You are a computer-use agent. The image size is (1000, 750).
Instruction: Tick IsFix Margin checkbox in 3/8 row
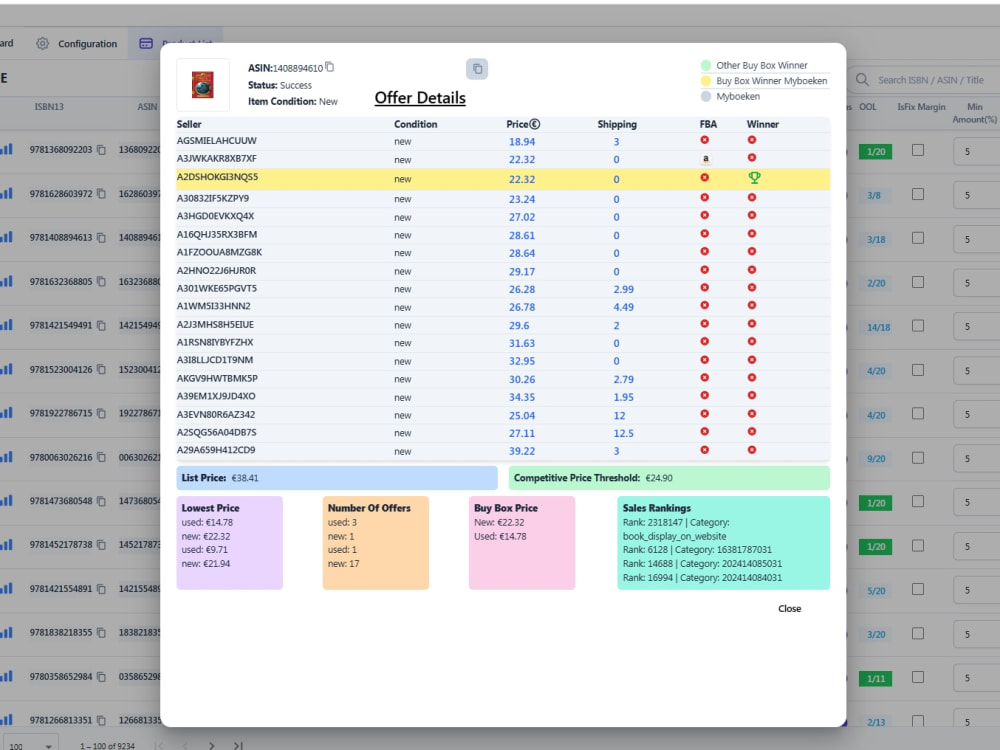(918, 194)
